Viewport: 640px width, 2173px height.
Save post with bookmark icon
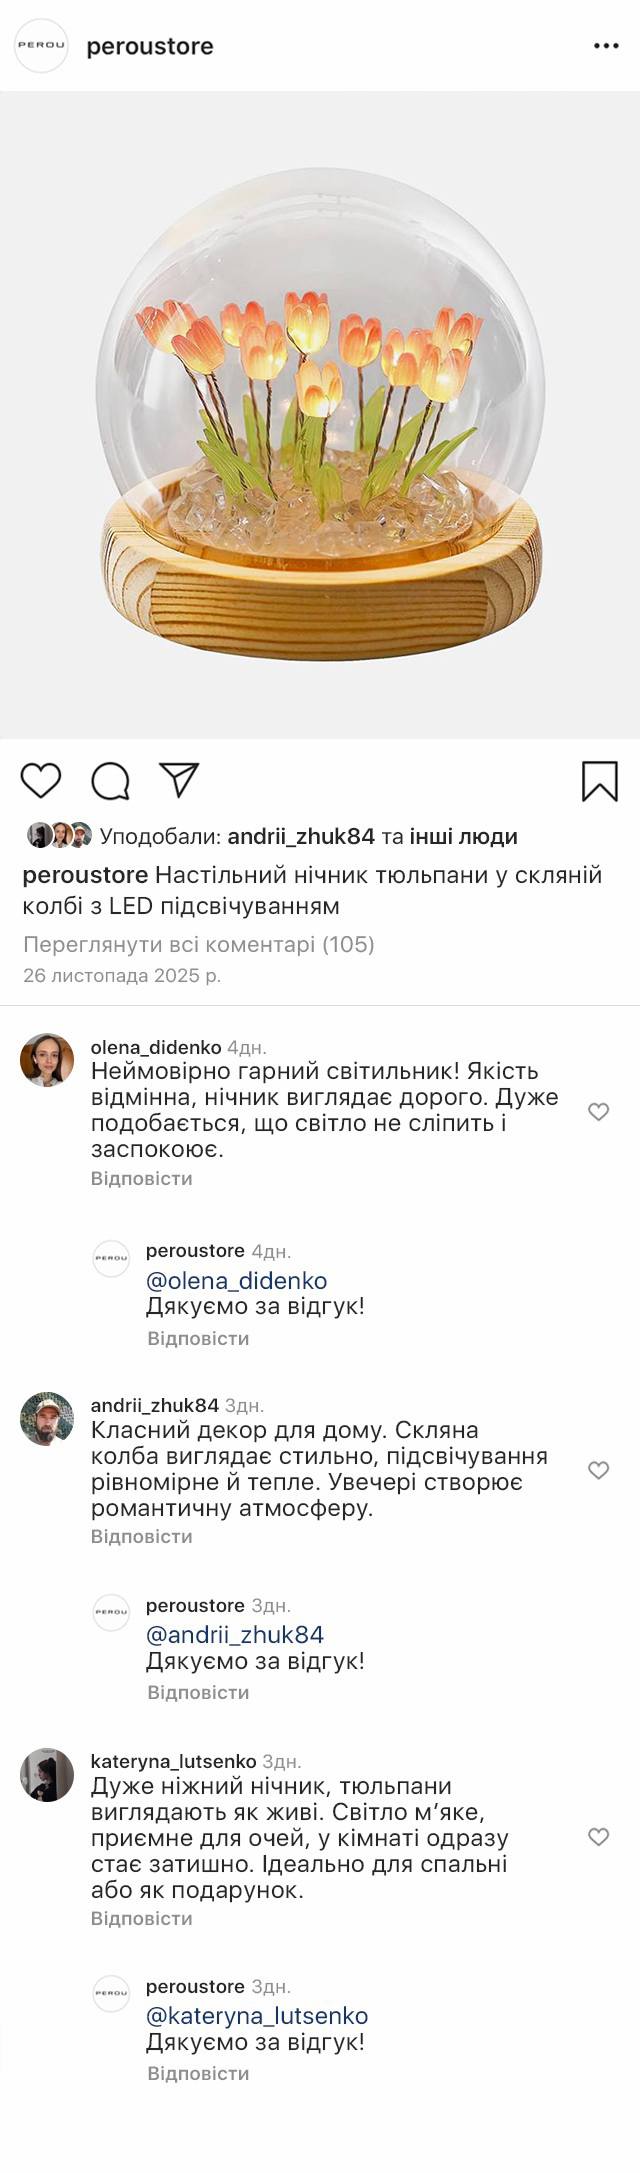(x=599, y=781)
